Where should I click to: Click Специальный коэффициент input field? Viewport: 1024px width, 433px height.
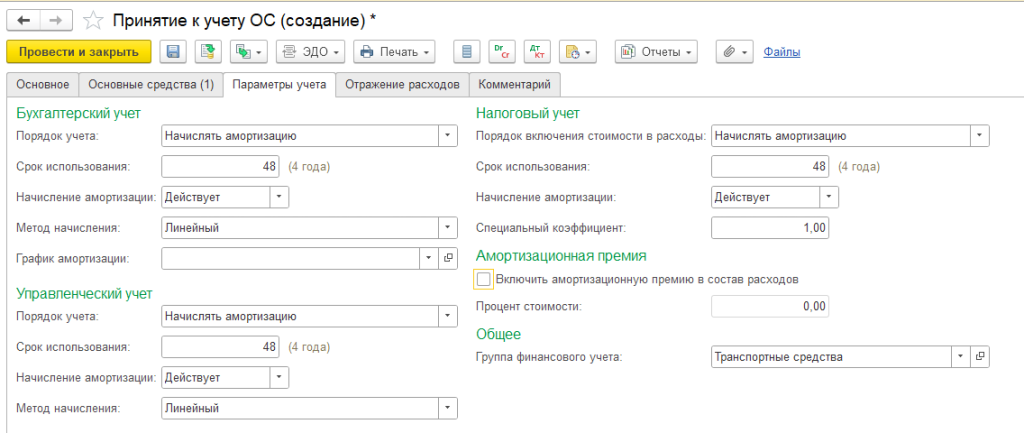[769, 228]
